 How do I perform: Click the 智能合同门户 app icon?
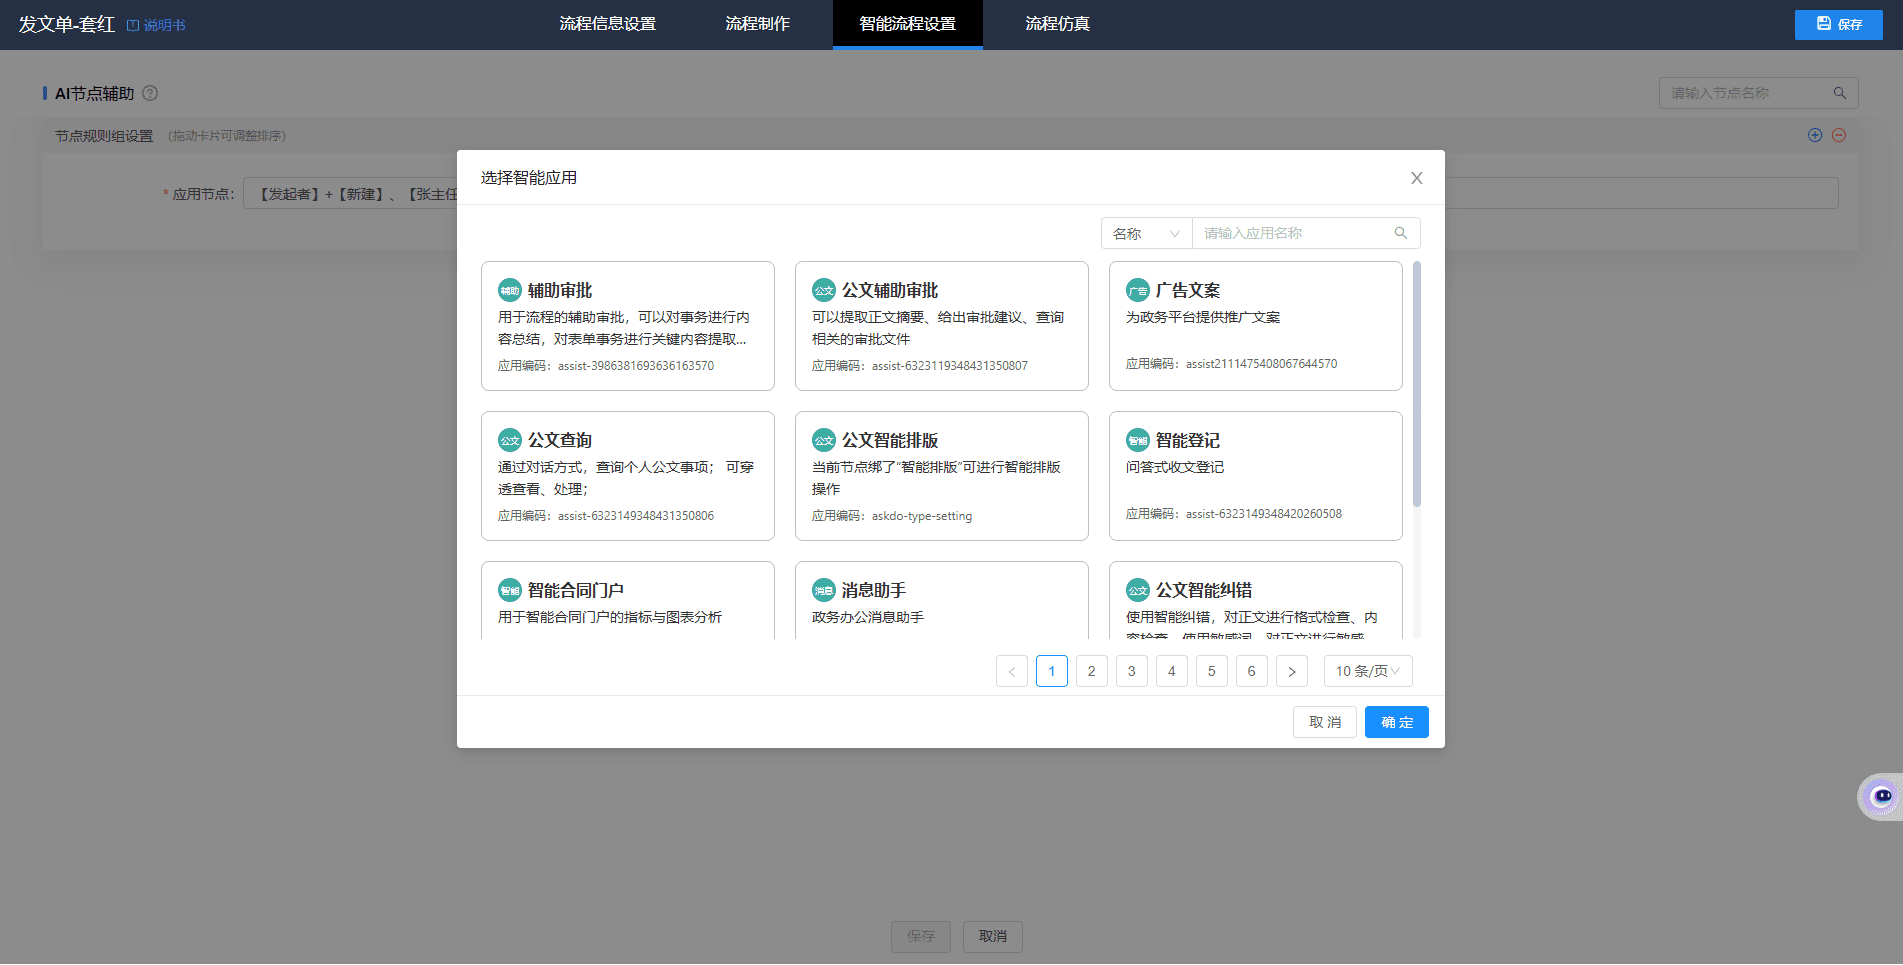click(x=510, y=590)
